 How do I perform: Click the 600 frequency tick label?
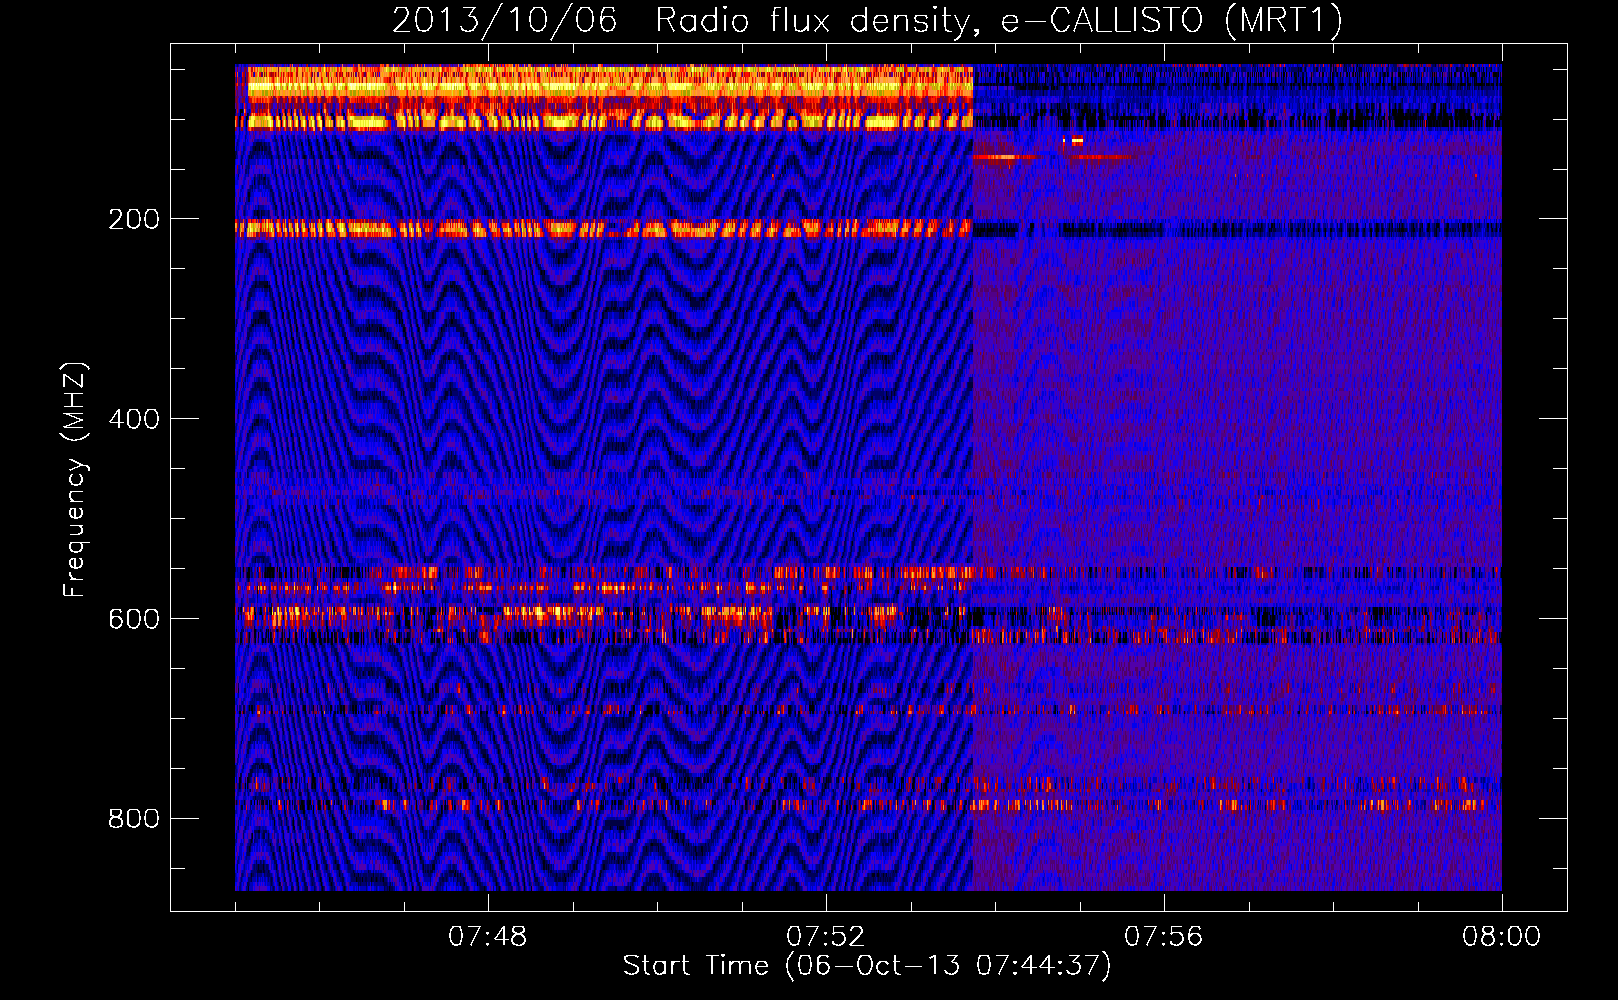(133, 619)
